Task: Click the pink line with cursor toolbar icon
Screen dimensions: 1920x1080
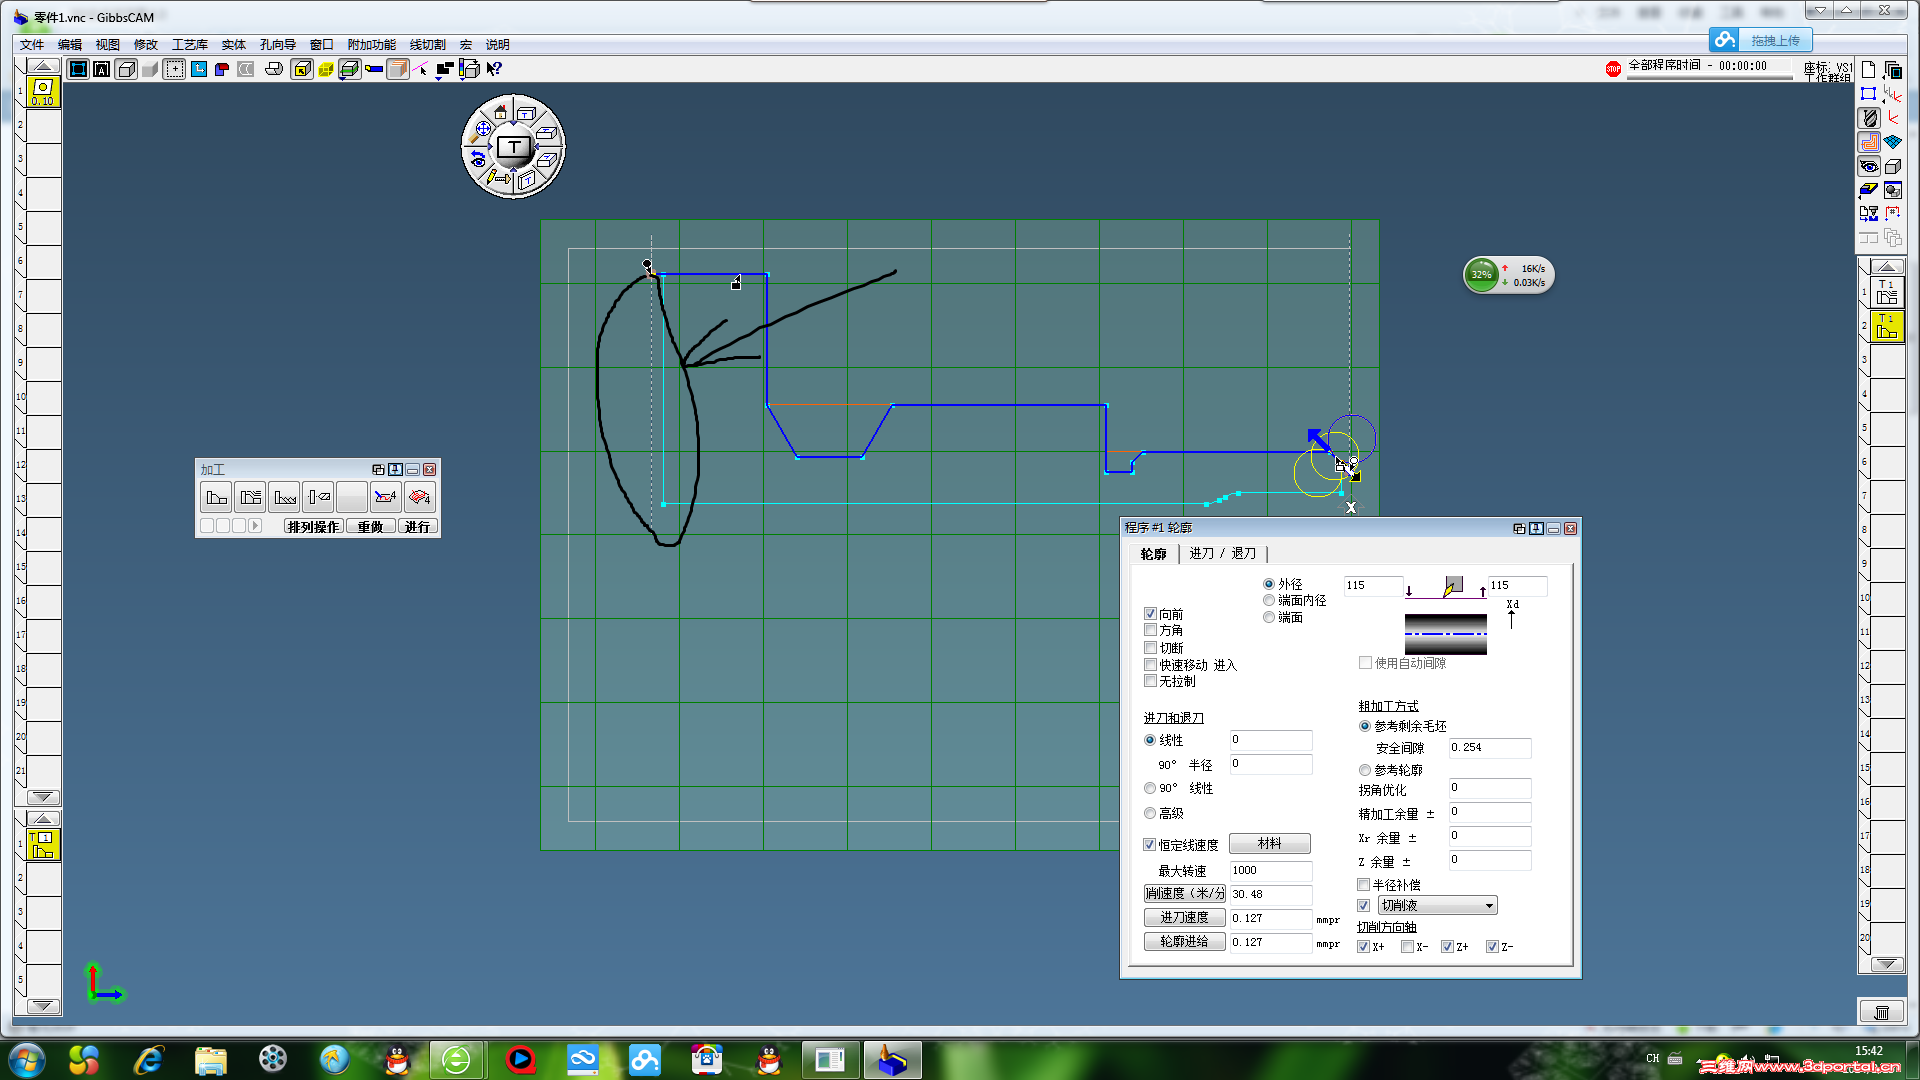Action: pyautogui.click(x=422, y=69)
